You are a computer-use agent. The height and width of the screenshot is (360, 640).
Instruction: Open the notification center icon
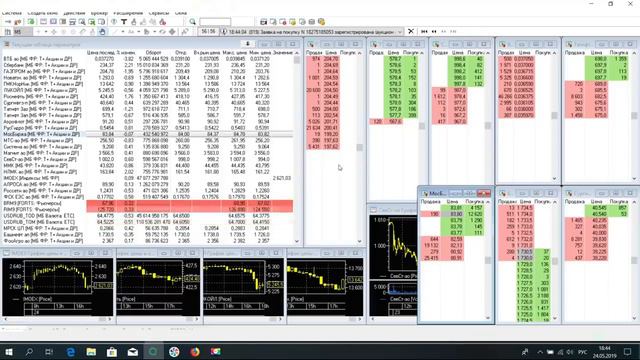click(627, 351)
